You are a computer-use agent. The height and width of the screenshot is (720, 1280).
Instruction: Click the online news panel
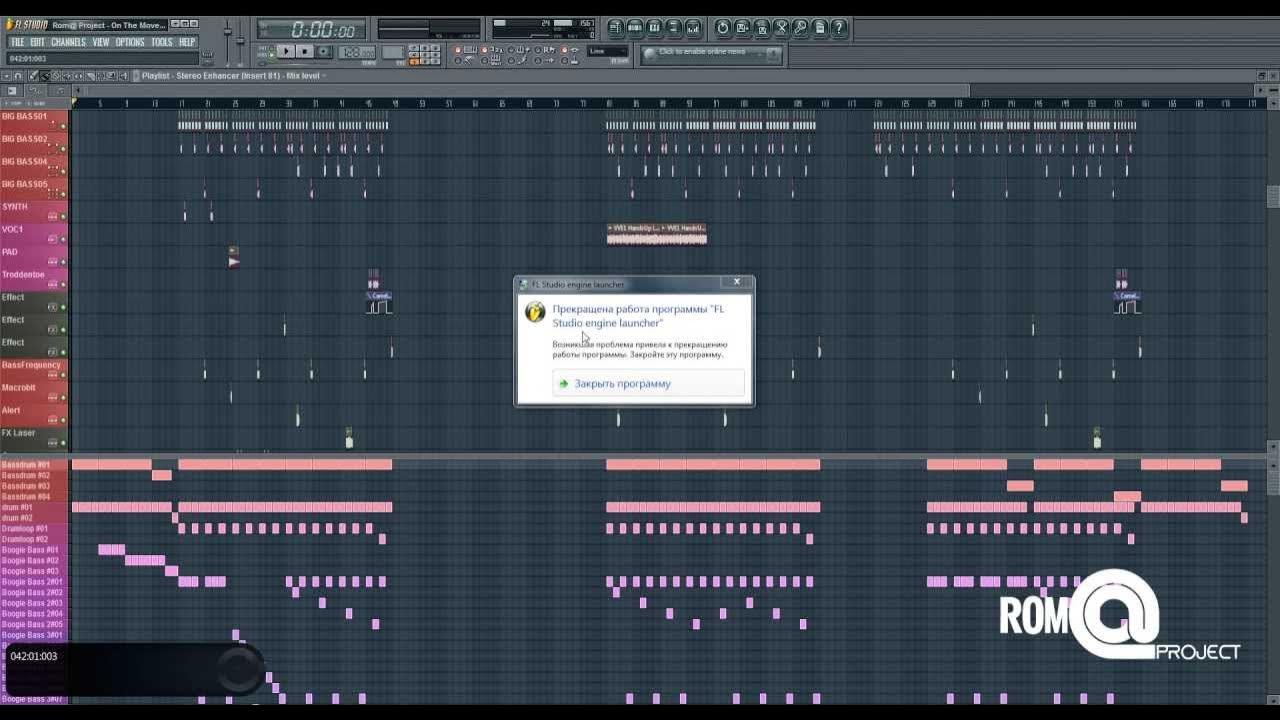click(712, 53)
